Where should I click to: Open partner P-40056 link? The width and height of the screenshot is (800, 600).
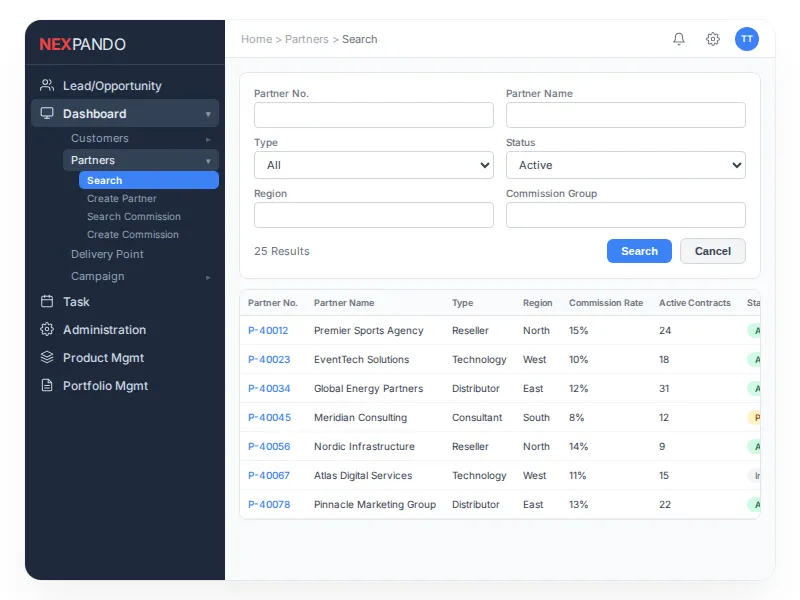pyautogui.click(x=269, y=447)
